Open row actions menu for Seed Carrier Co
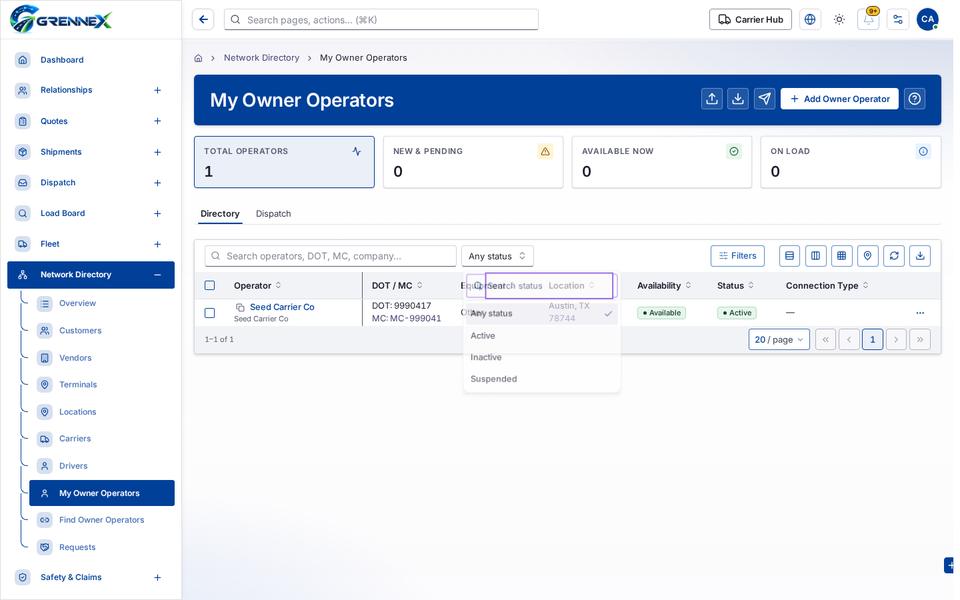Image resolution: width=960 pixels, height=600 pixels. (x=920, y=313)
